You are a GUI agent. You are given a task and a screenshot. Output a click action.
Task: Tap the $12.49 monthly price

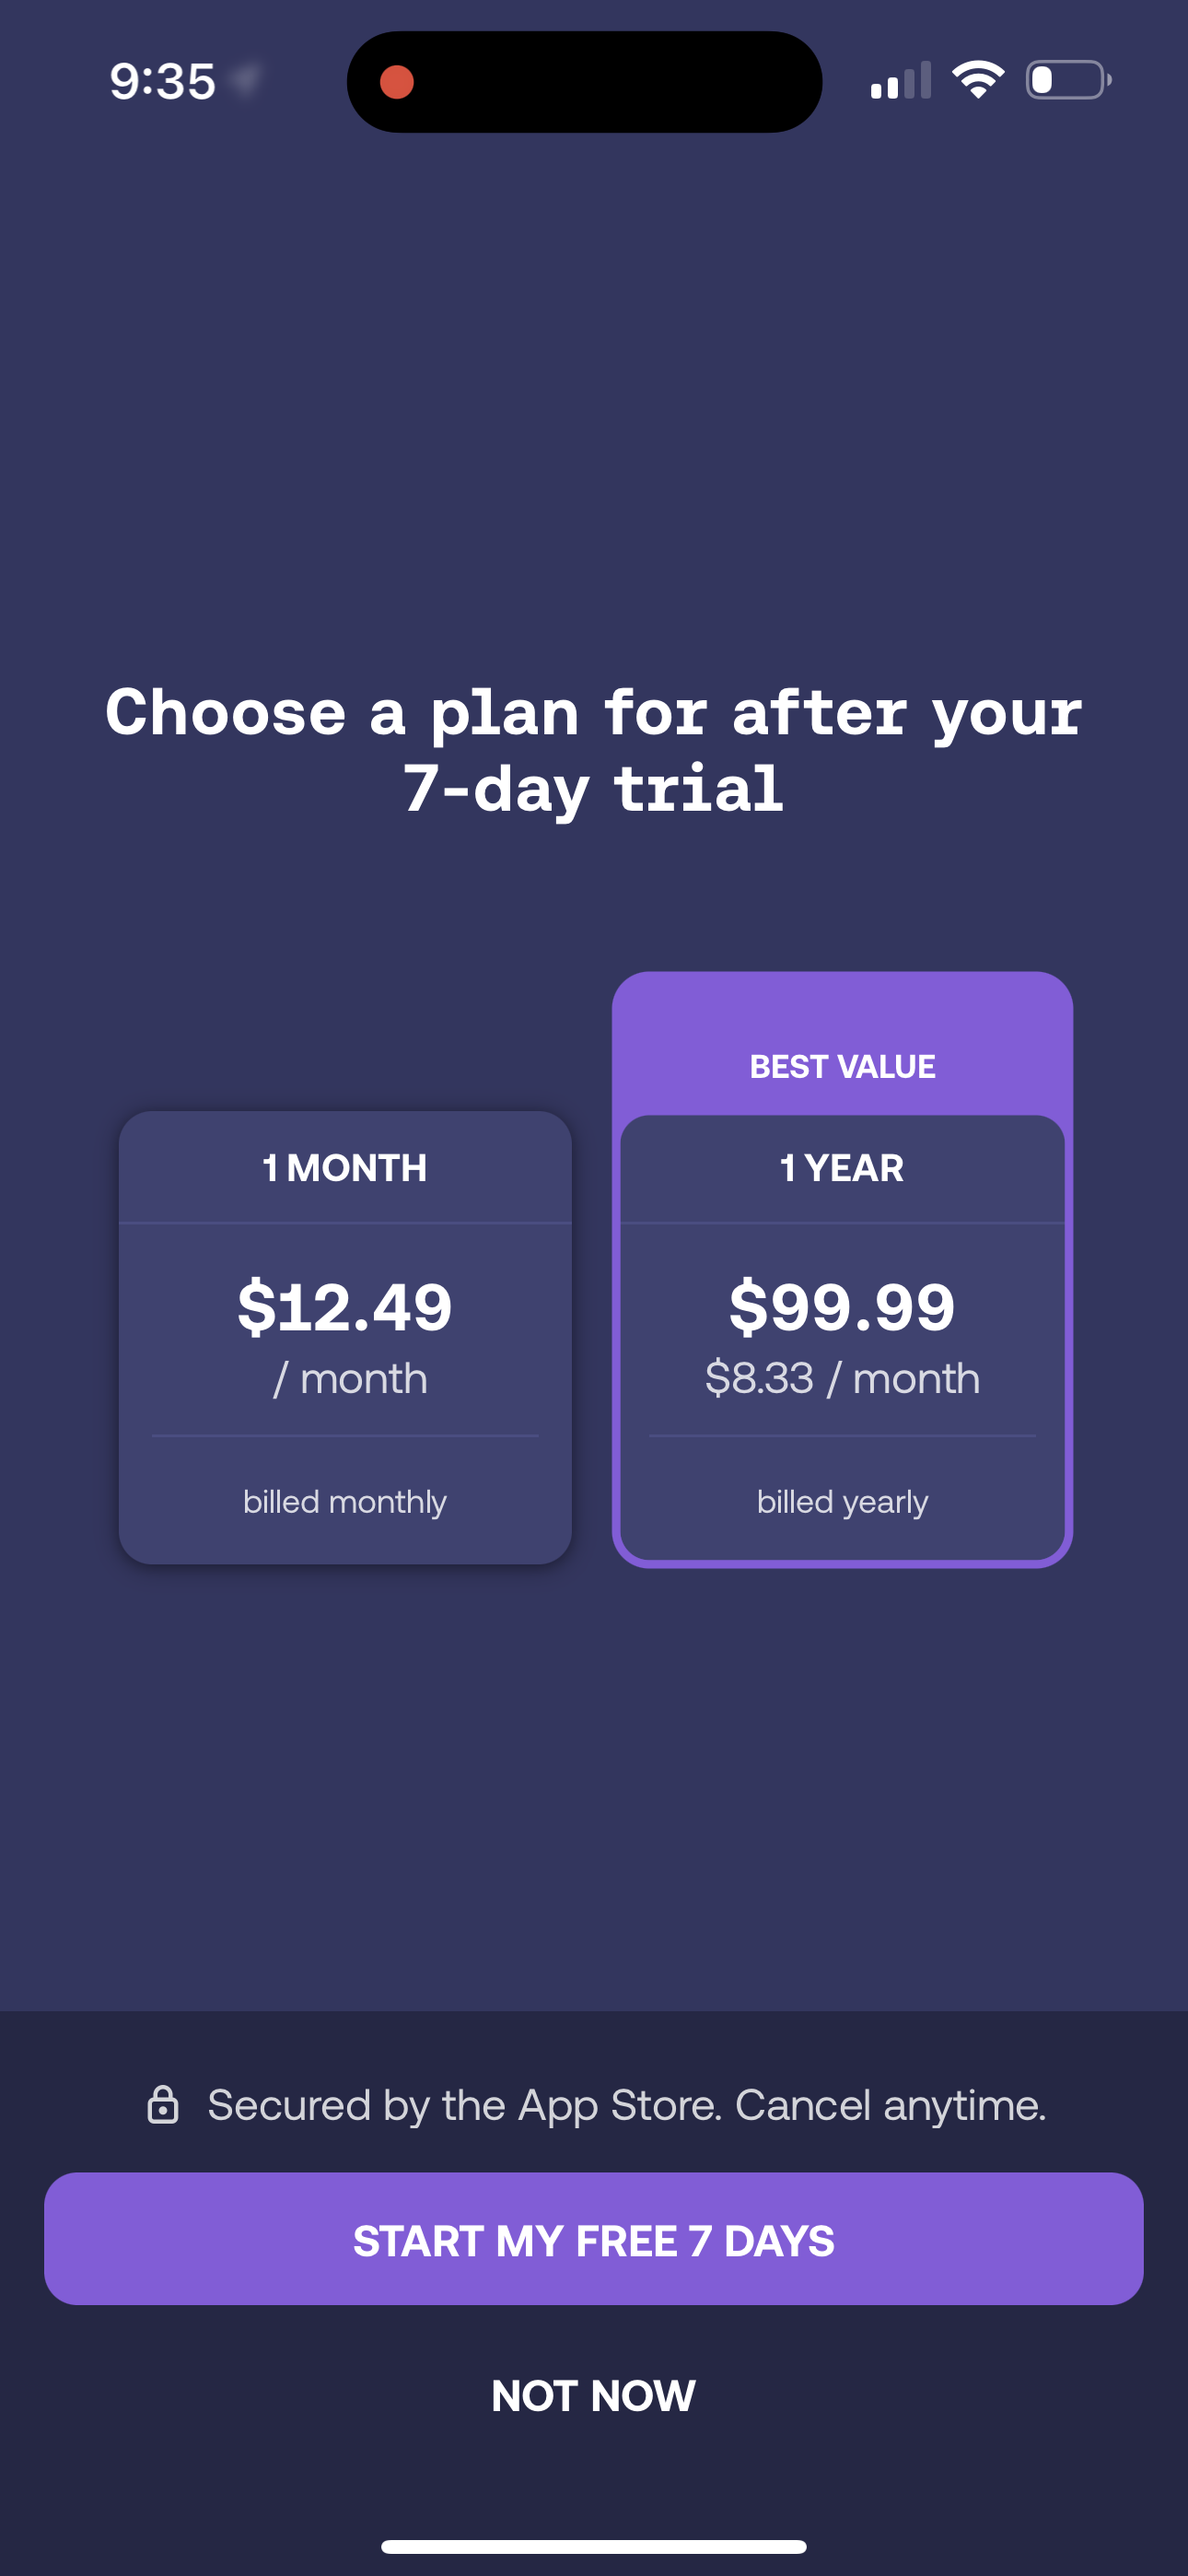click(x=345, y=1307)
